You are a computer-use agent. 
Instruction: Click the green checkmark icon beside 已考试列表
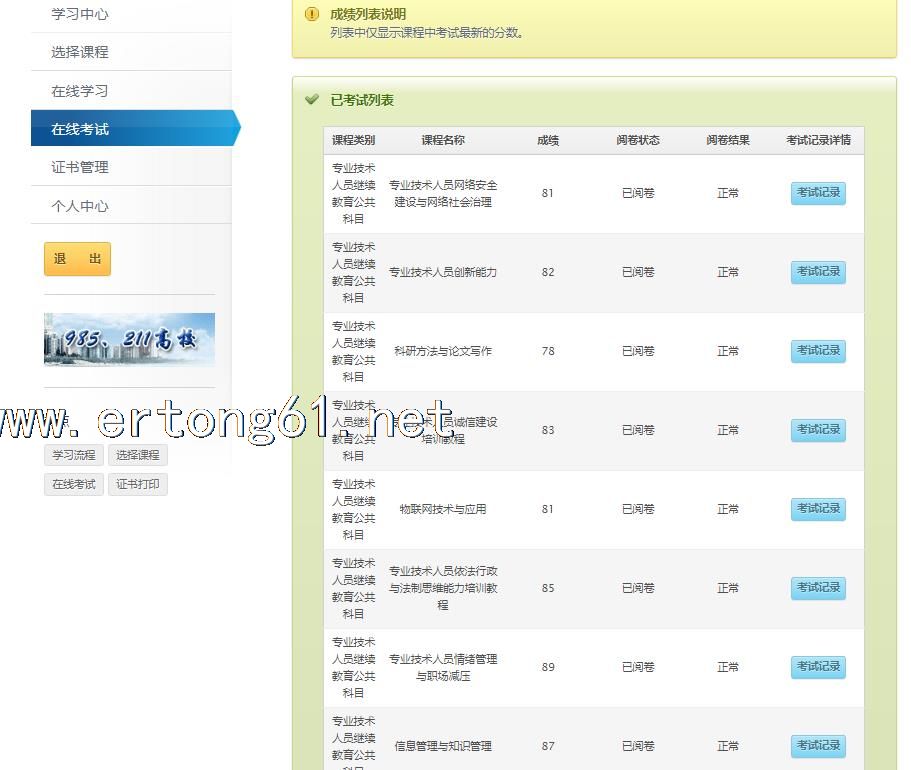(312, 100)
